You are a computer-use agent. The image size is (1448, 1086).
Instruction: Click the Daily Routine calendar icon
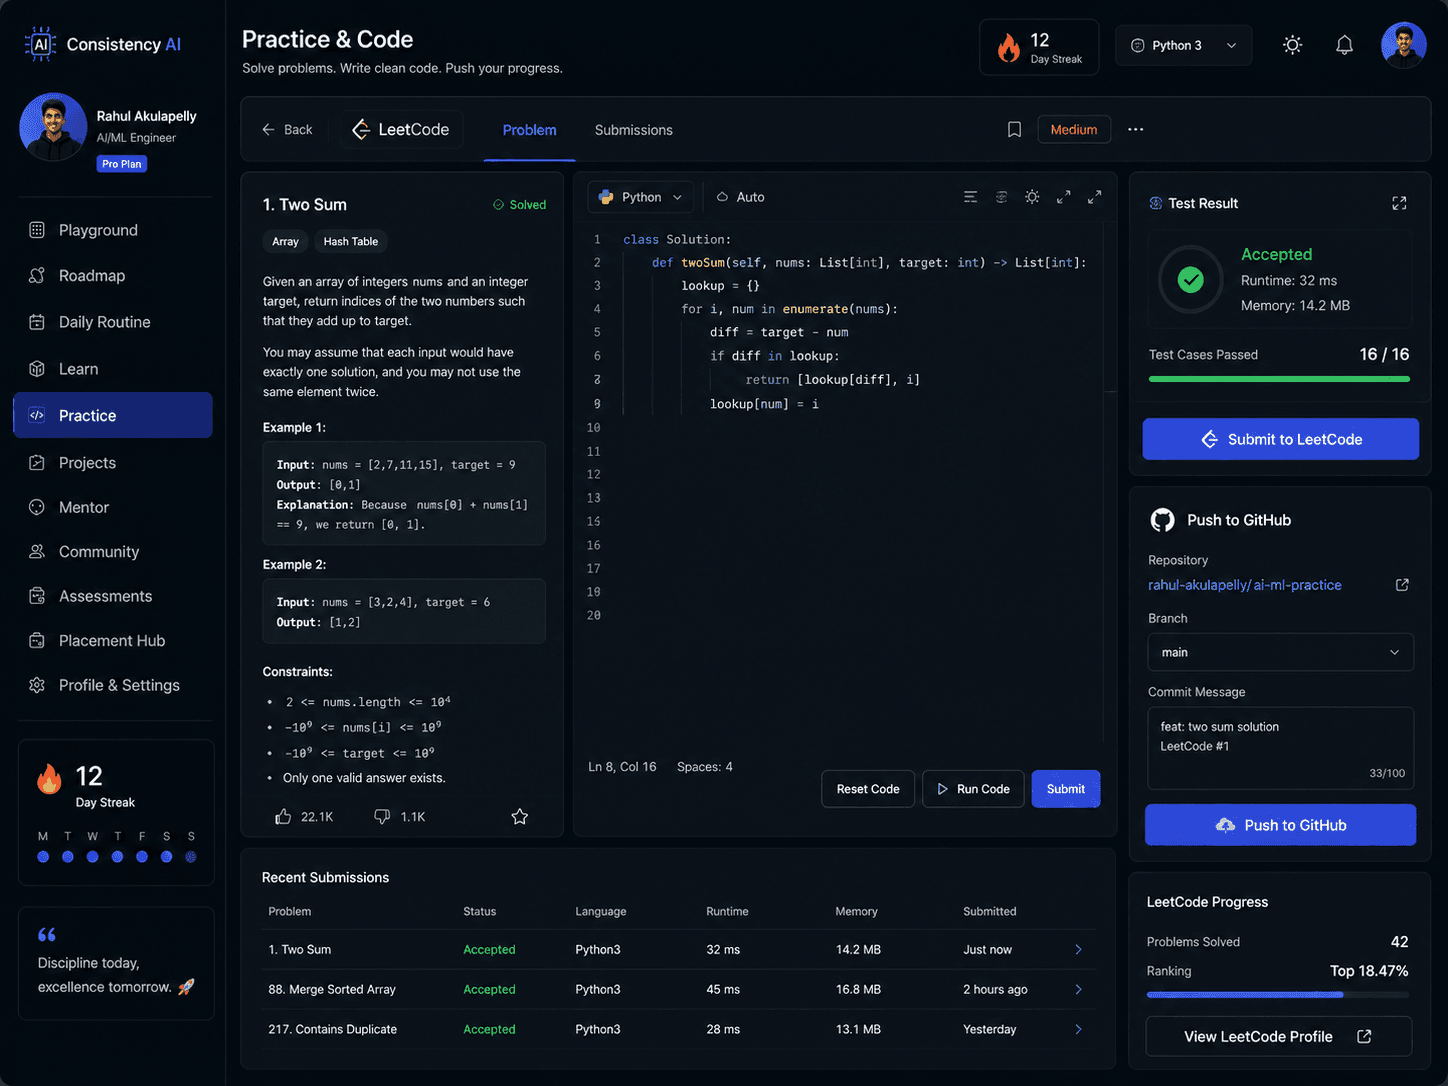[37, 322]
